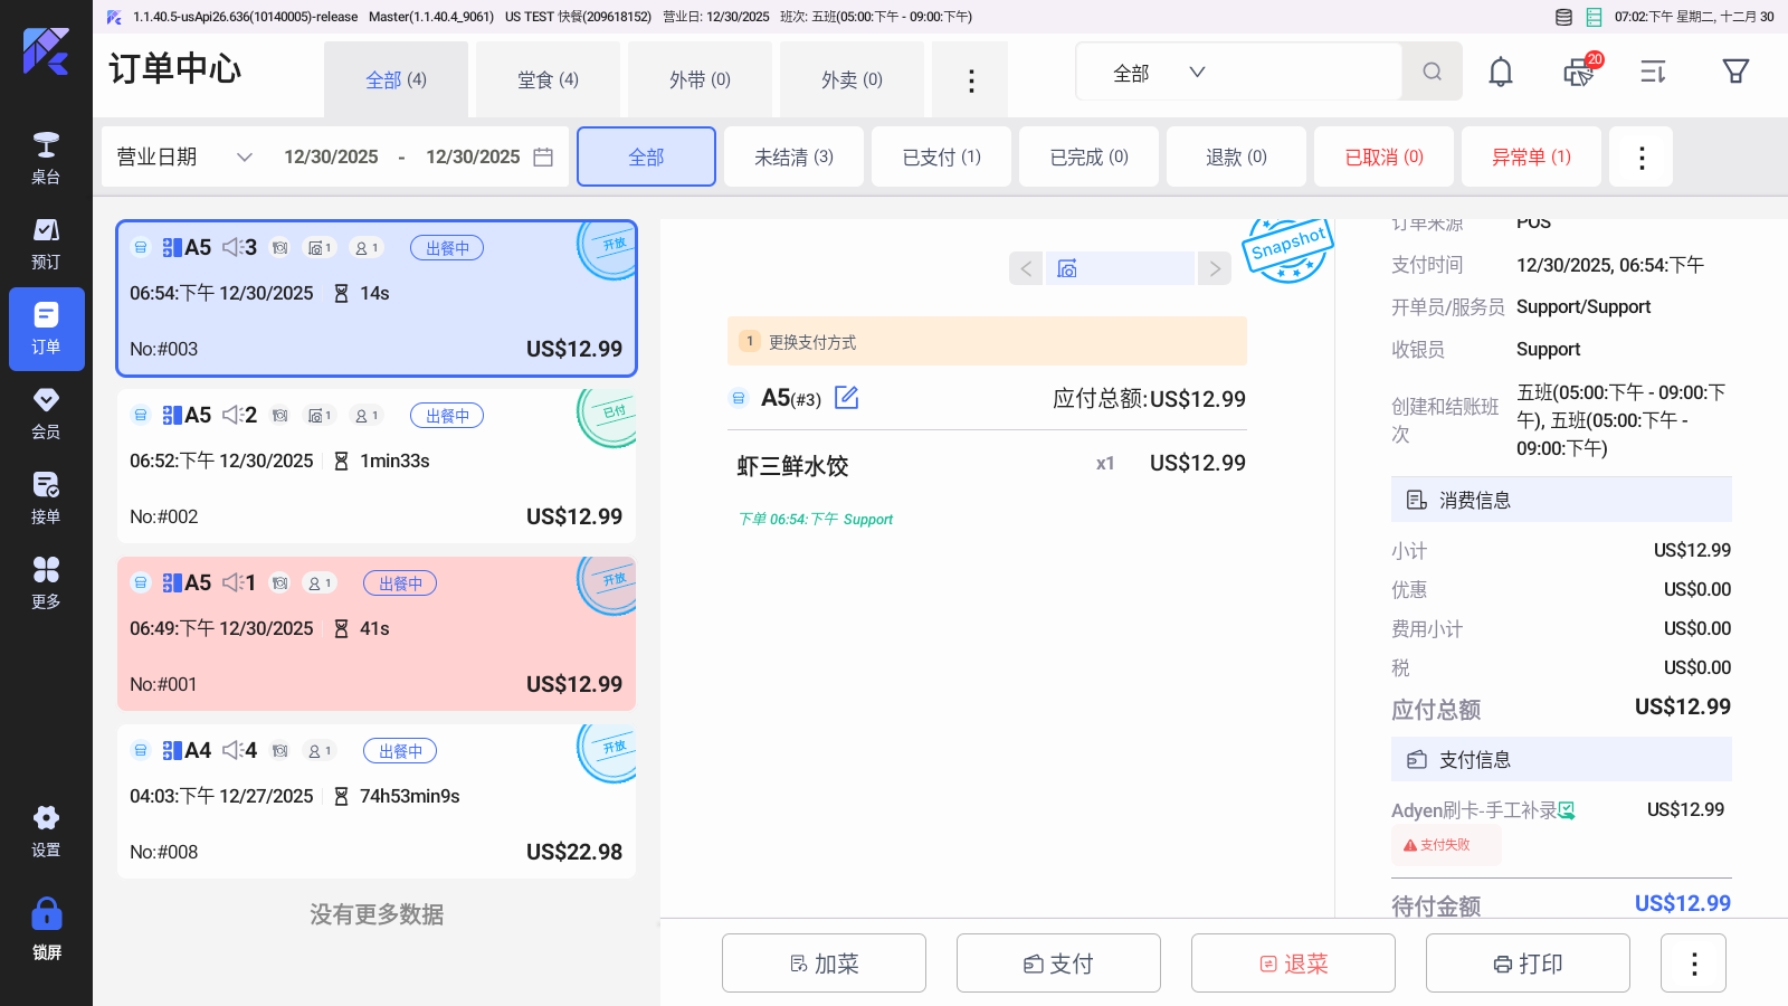Expand more status filters three-dot menu
The height and width of the screenshot is (1006, 1788).
(1641, 157)
